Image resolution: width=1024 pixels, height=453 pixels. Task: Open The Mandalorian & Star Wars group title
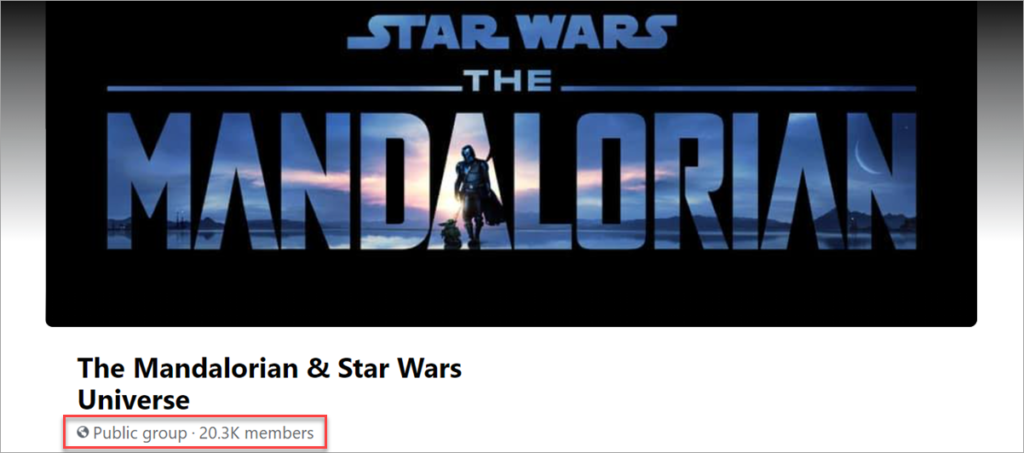270,369
